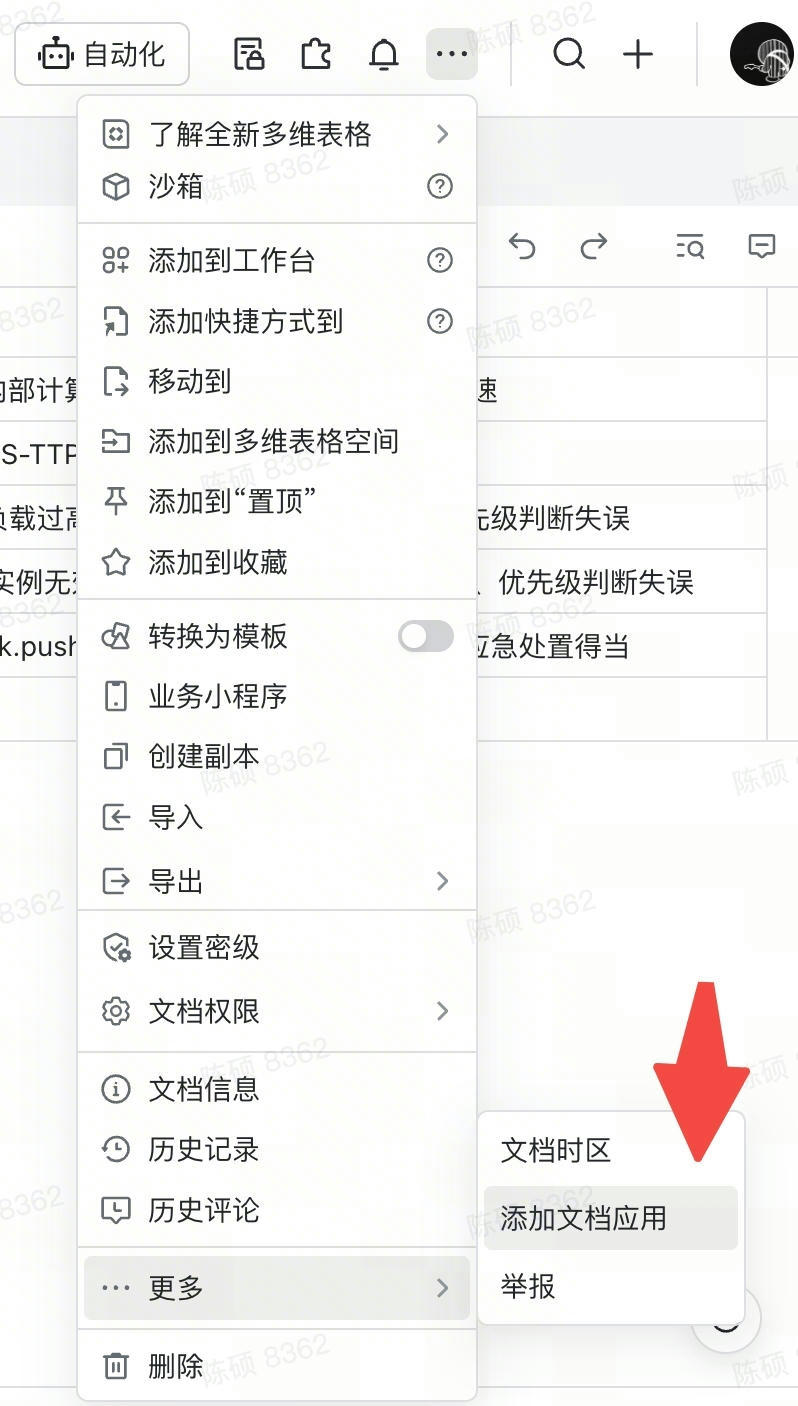Screen dimensions: 798x1406
Task: Click the plus icon in top bar
Action: 637,54
